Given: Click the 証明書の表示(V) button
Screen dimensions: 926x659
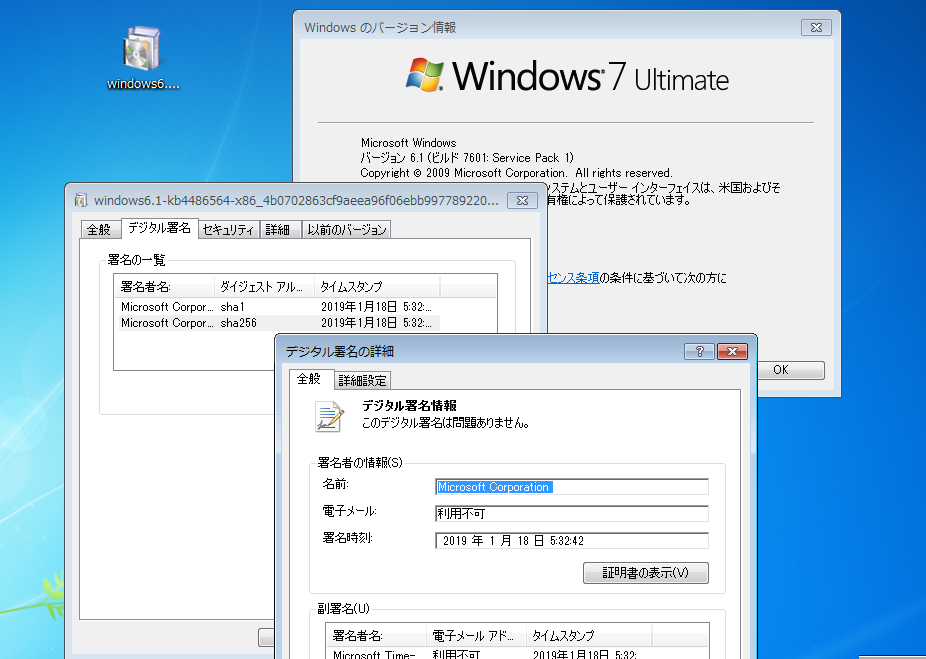Looking at the screenshot, I should point(645,573).
